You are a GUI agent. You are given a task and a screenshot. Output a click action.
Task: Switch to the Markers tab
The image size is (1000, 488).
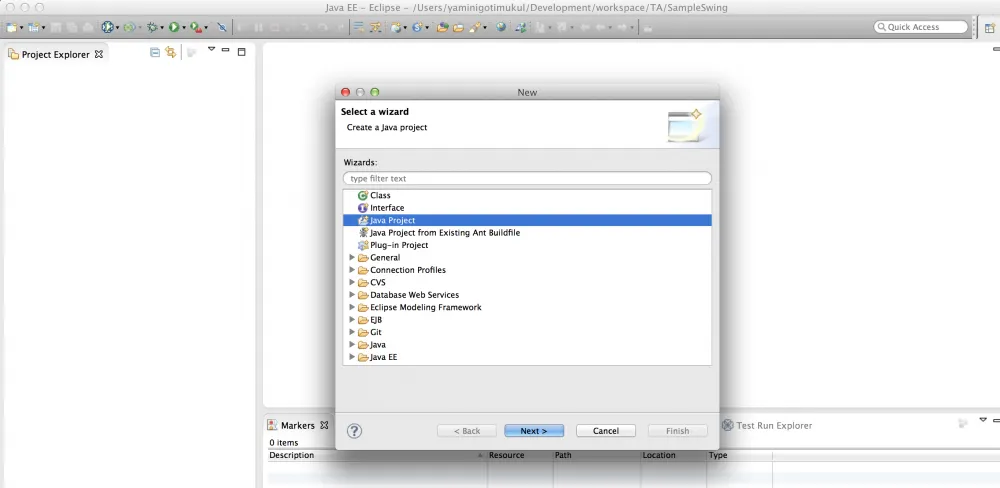(297, 426)
